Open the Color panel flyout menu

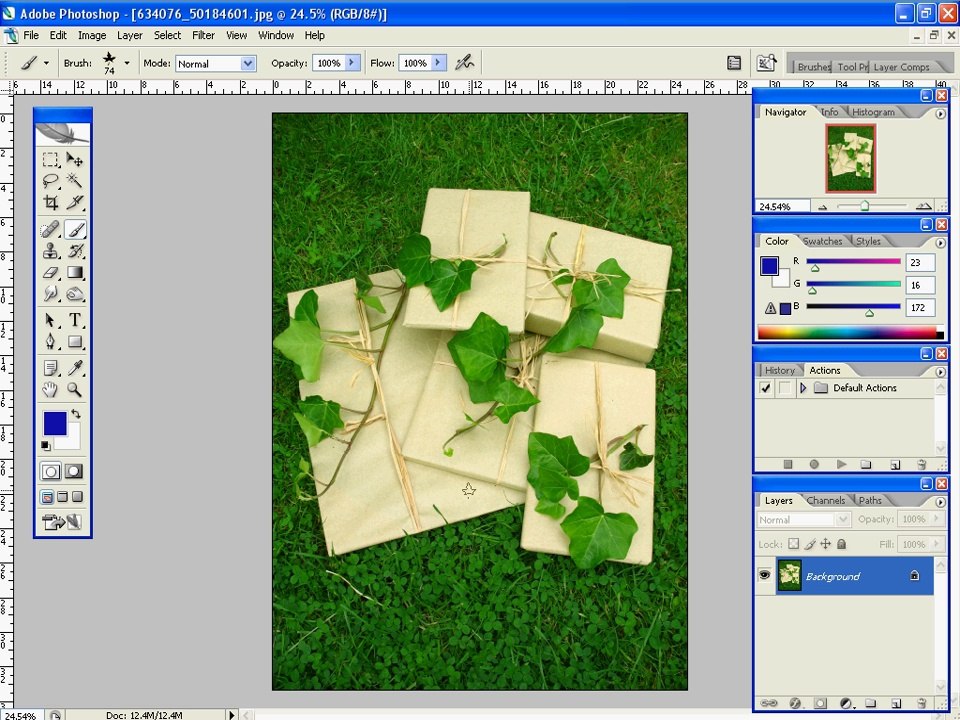940,243
